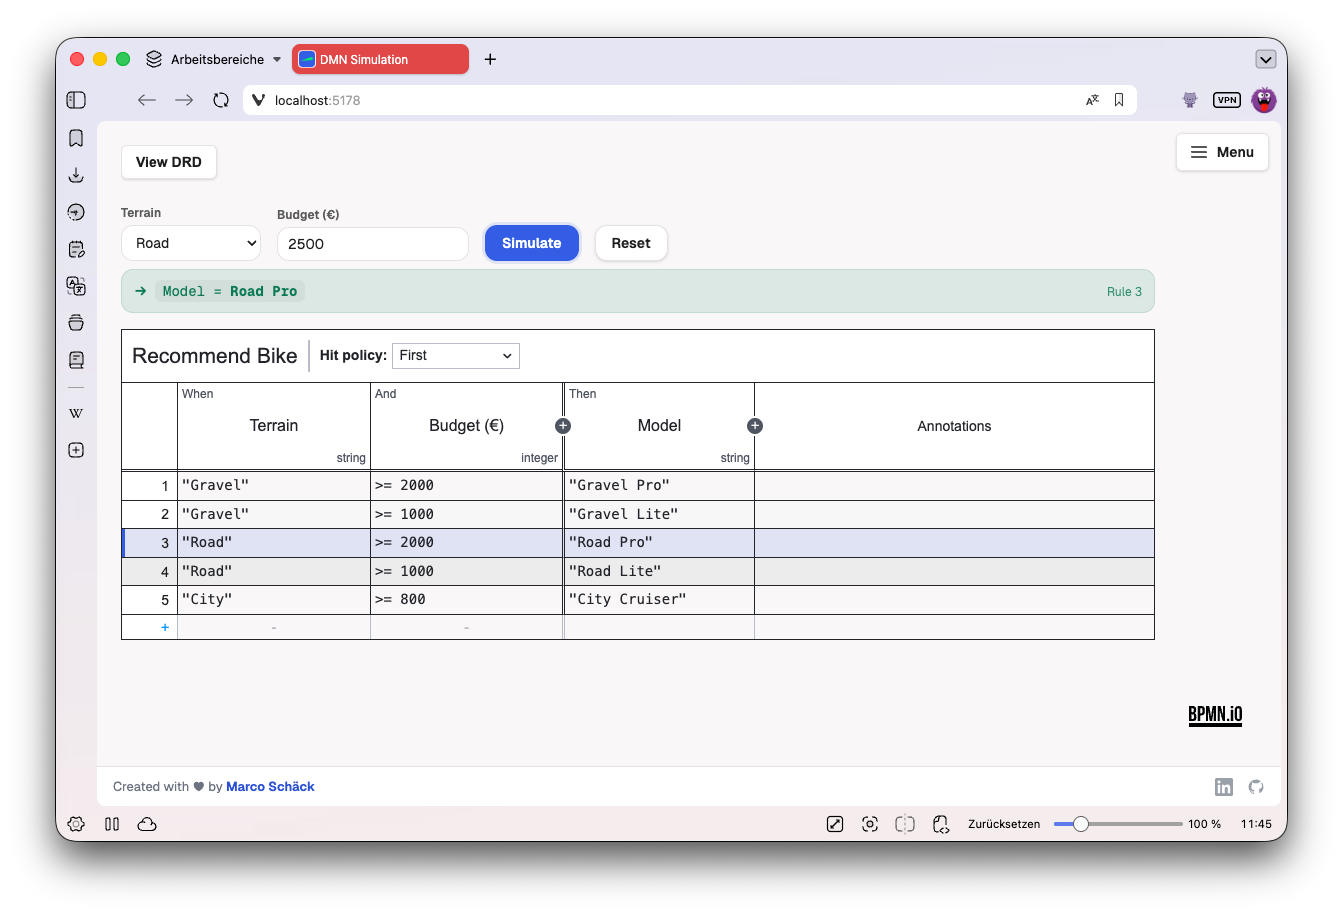Switch to the DMN Simulation tab

point(380,59)
